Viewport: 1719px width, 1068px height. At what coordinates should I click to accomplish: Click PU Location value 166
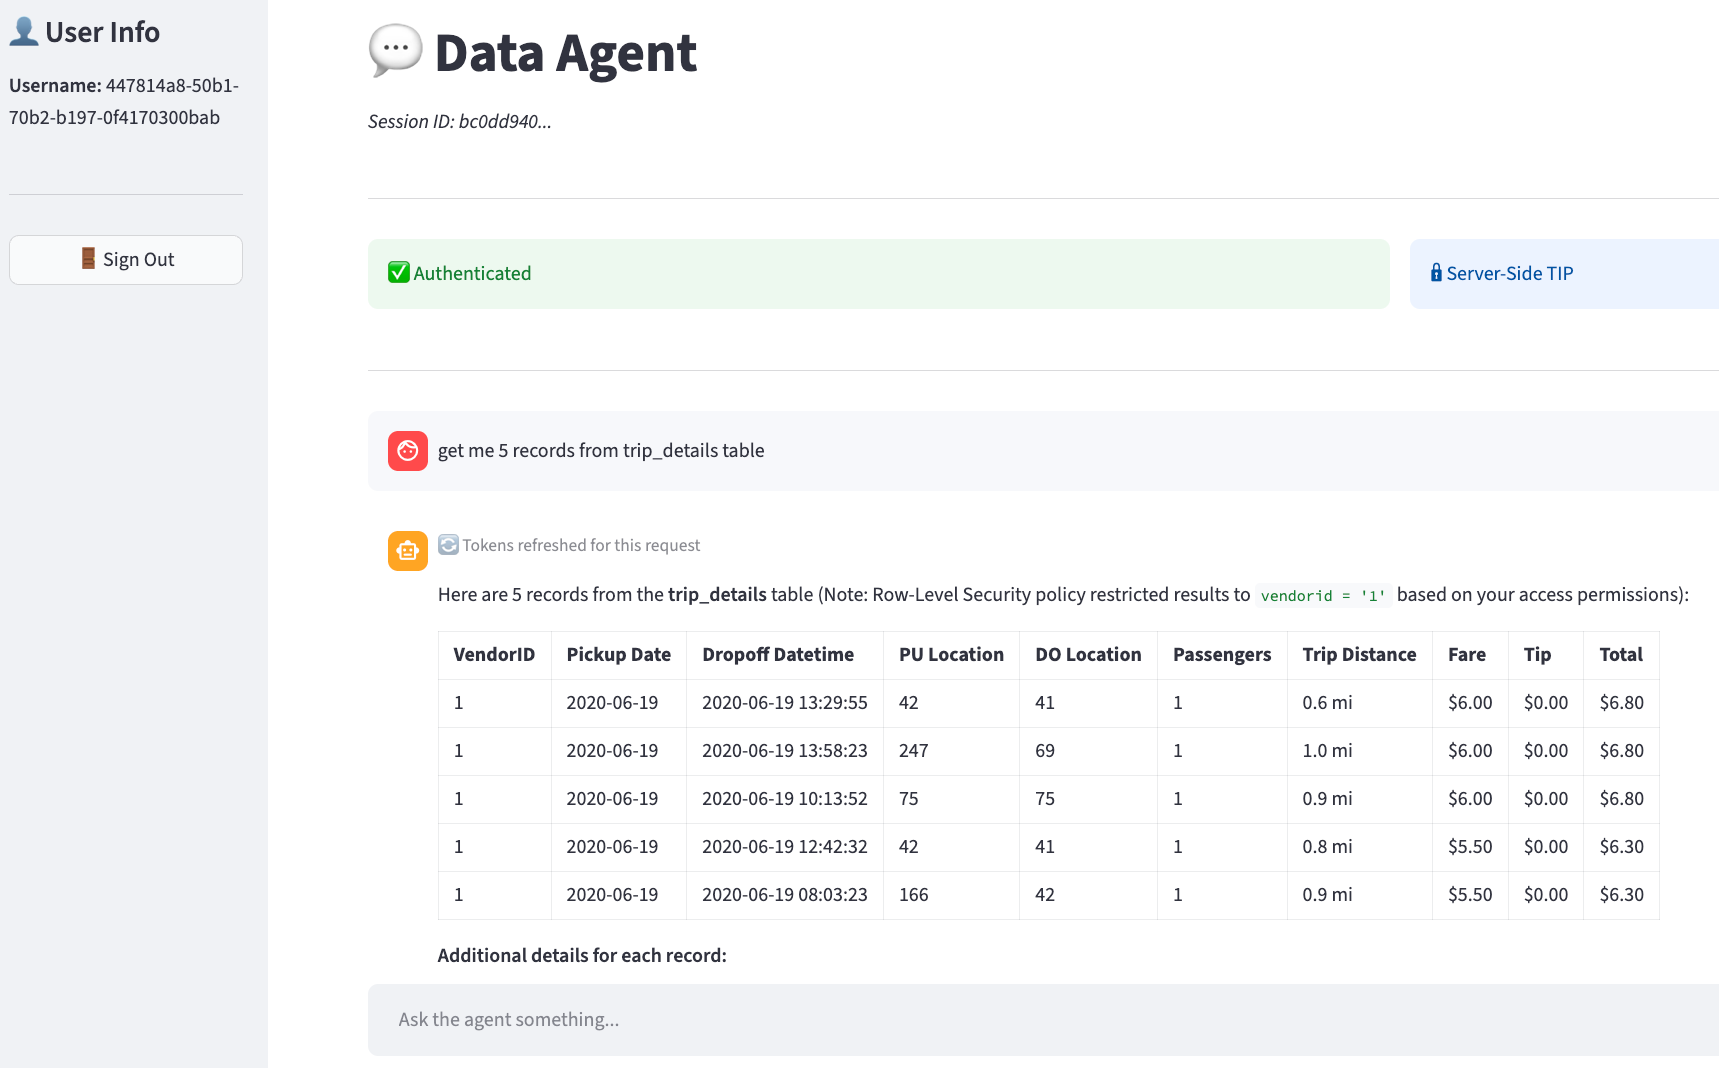tap(914, 895)
